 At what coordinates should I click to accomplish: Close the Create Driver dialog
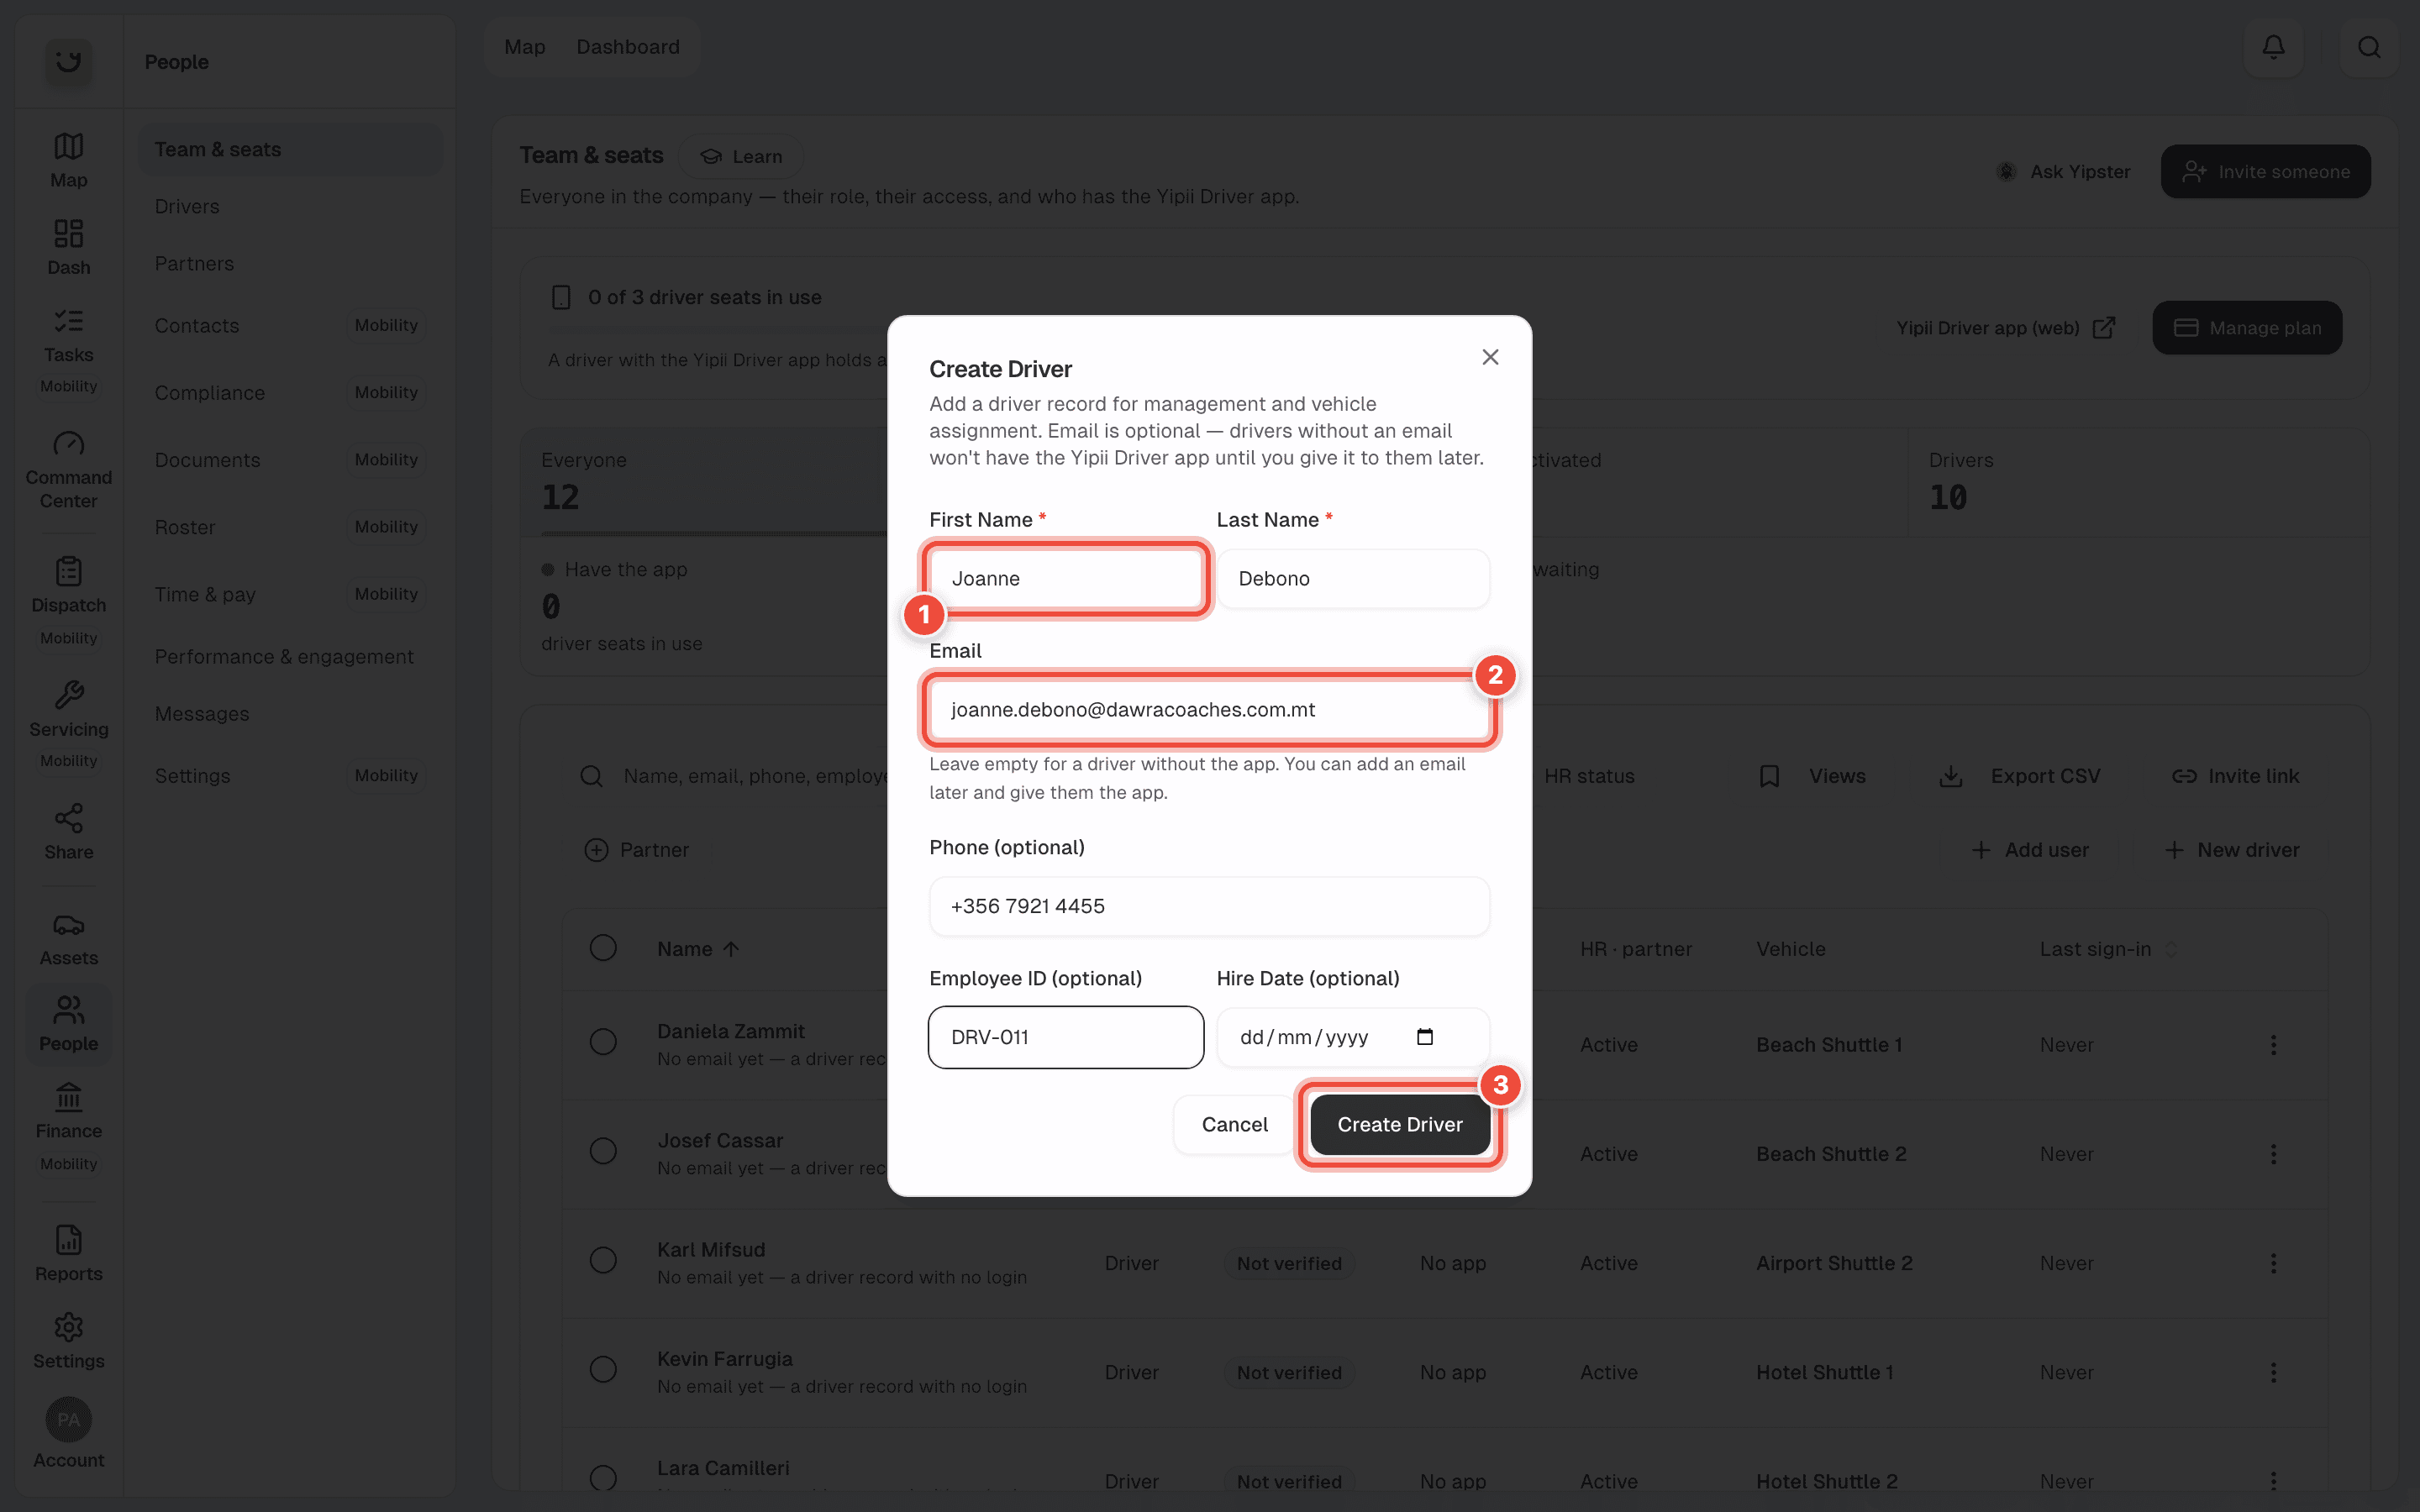tap(1490, 357)
